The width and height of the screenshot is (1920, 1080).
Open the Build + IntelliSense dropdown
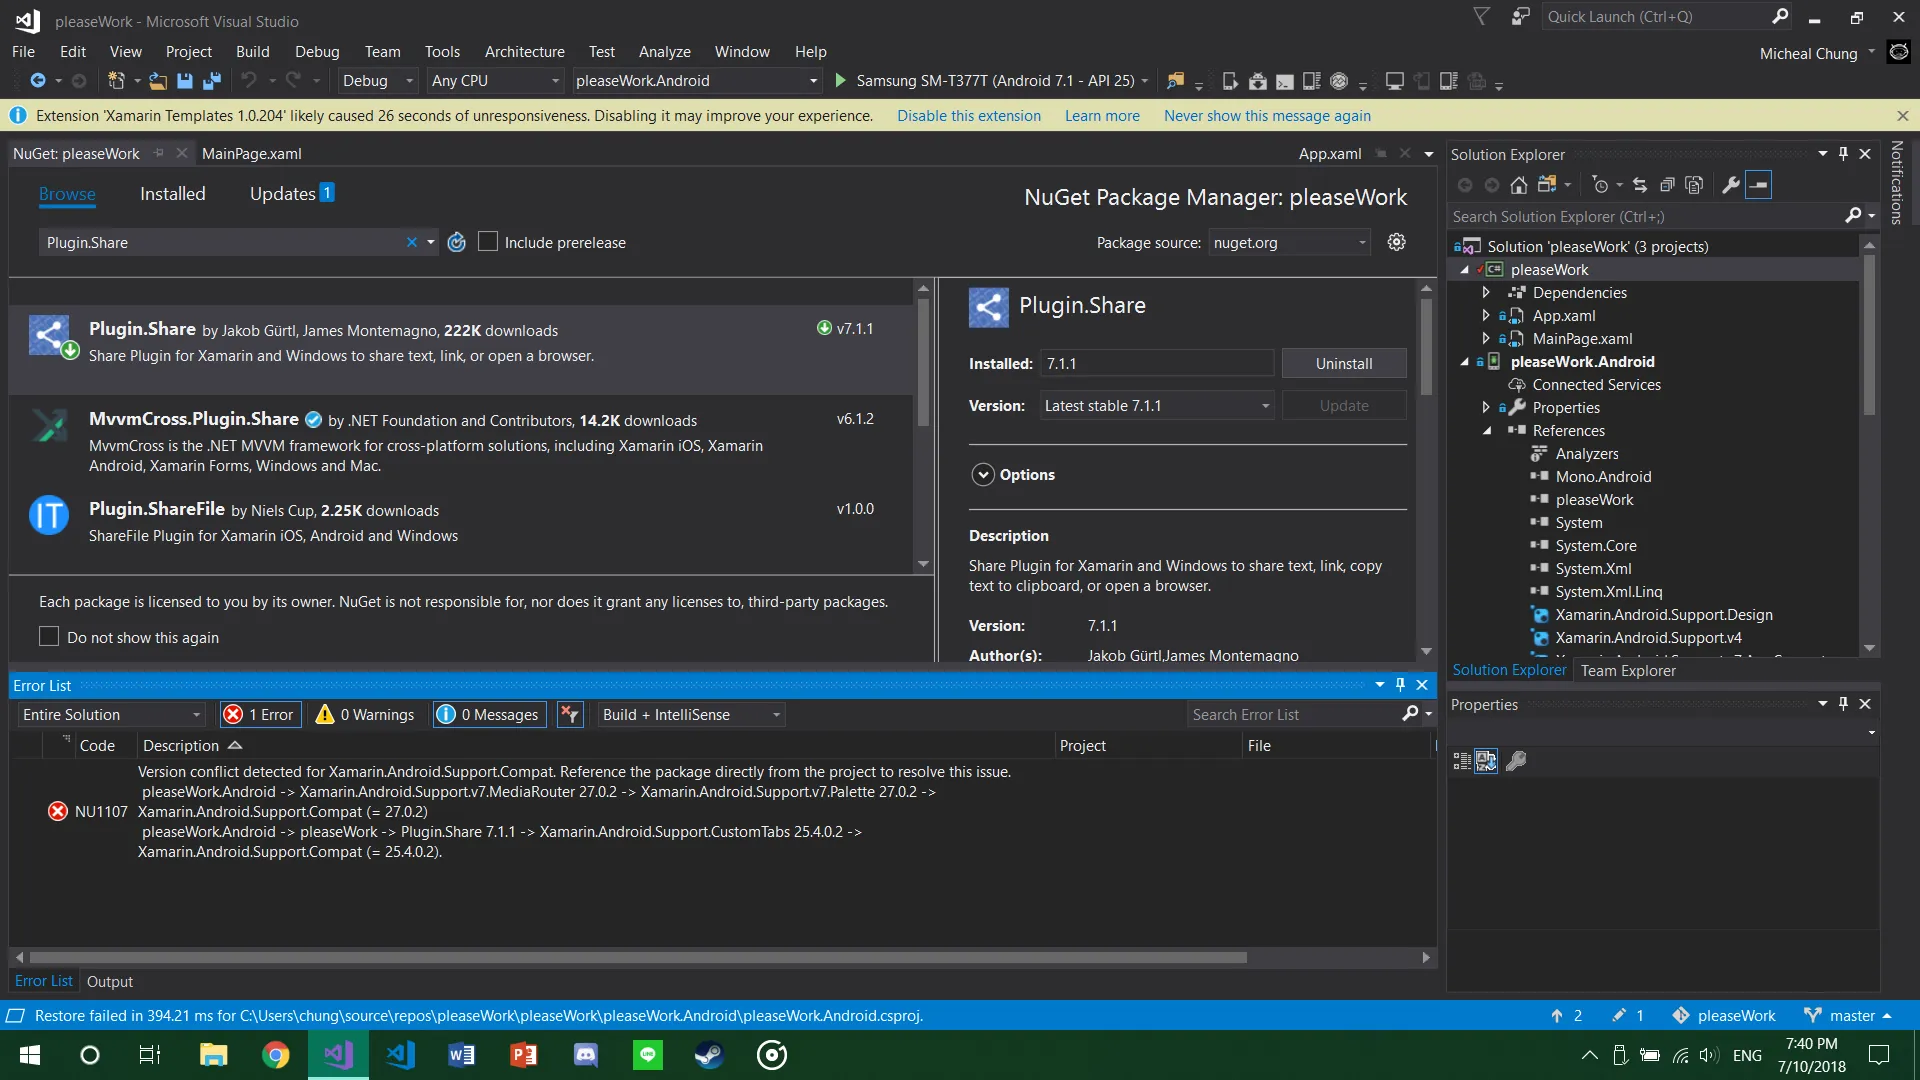[x=691, y=714]
